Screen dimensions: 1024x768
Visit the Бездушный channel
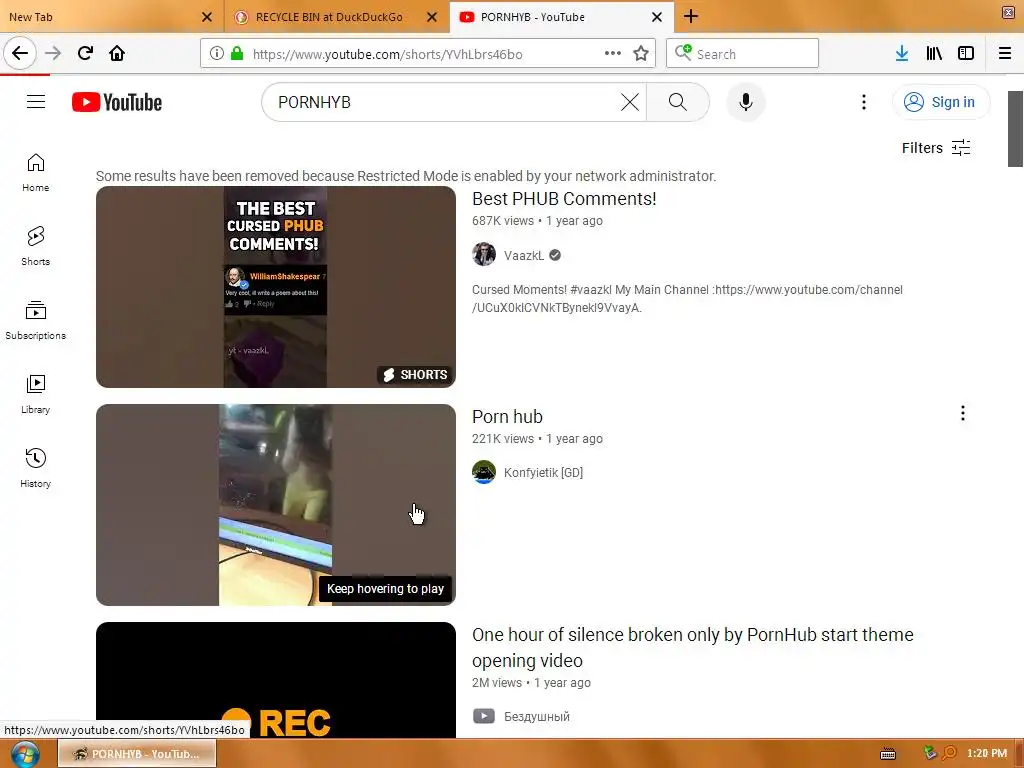537,716
